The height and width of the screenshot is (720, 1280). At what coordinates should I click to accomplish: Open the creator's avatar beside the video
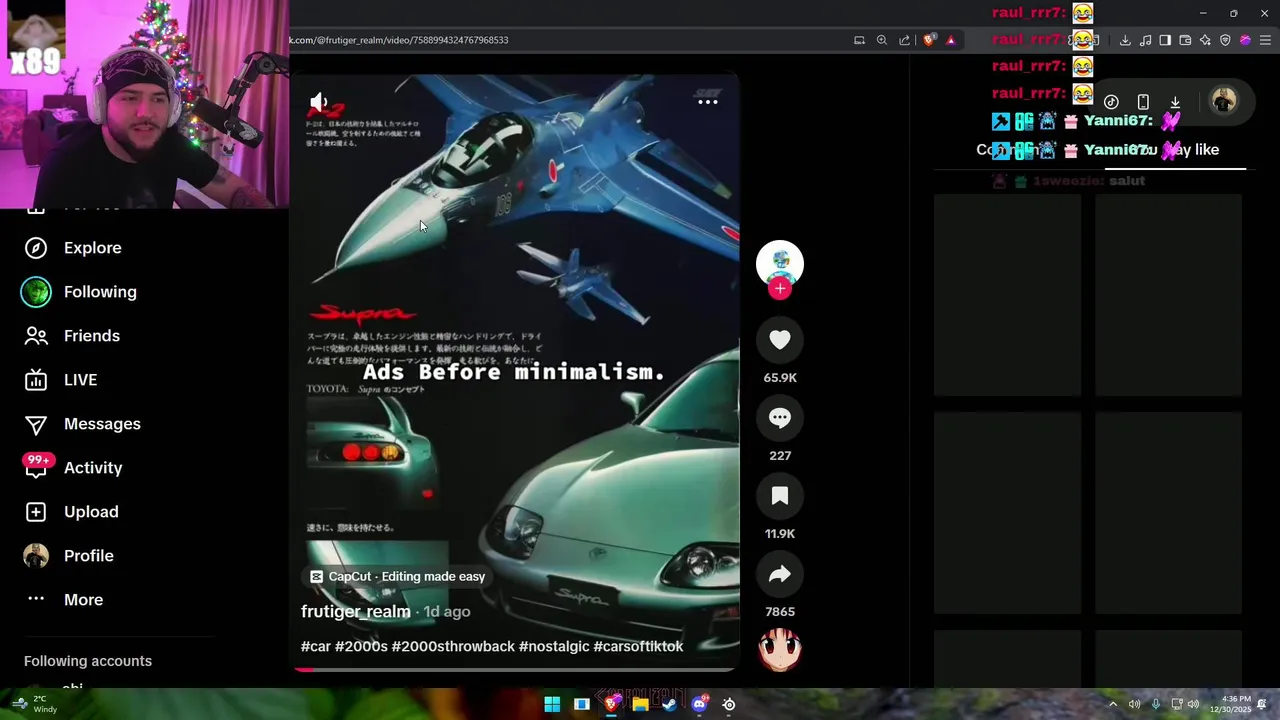pyautogui.click(x=780, y=263)
